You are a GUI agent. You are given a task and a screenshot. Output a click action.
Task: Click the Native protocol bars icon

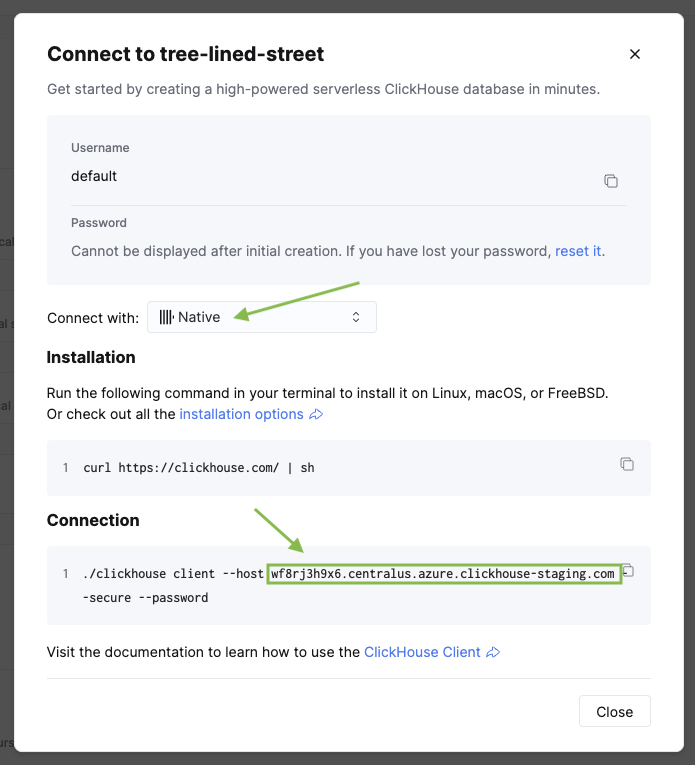tap(166, 317)
